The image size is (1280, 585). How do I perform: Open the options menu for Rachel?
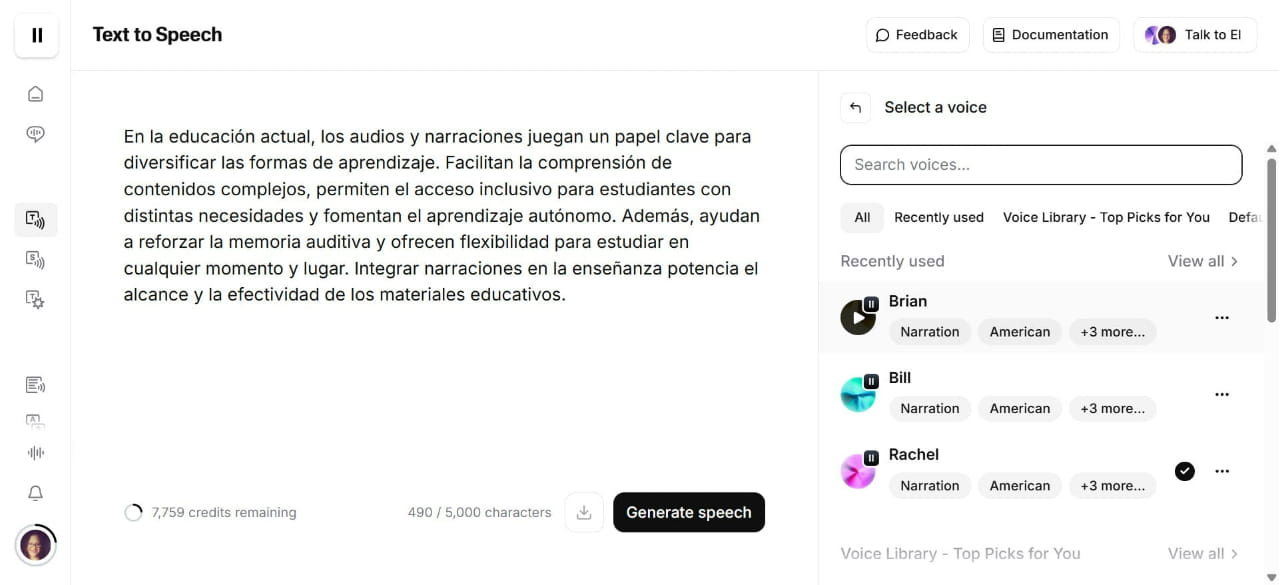[x=1222, y=471]
